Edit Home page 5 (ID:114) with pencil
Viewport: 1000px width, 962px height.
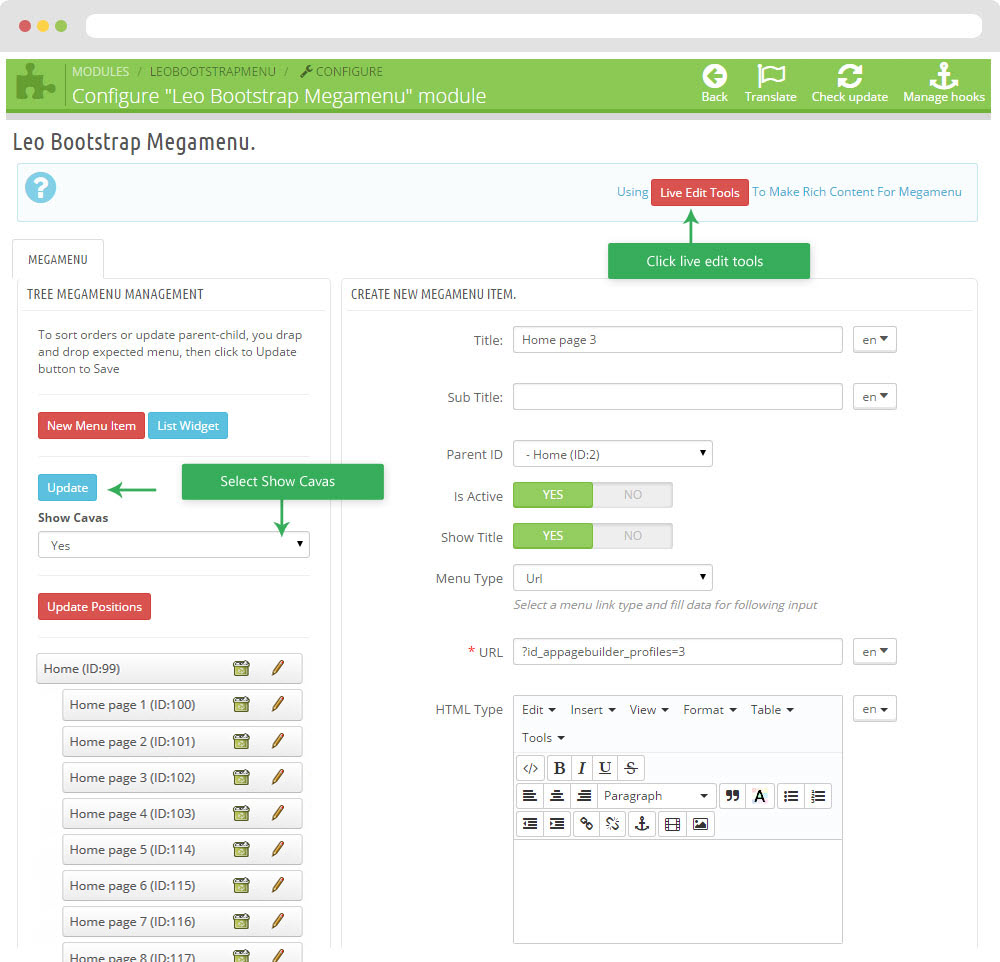click(x=277, y=849)
